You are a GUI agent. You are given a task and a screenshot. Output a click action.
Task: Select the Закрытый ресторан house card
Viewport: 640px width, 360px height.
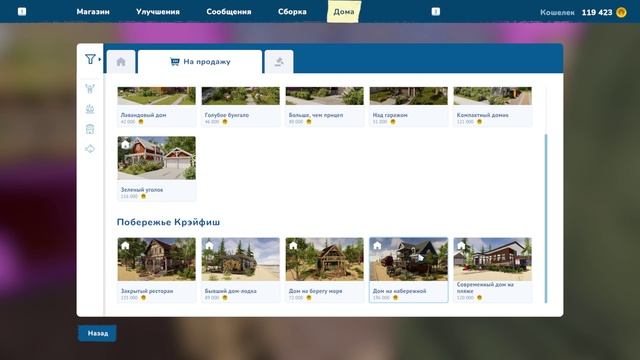pos(156,270)
